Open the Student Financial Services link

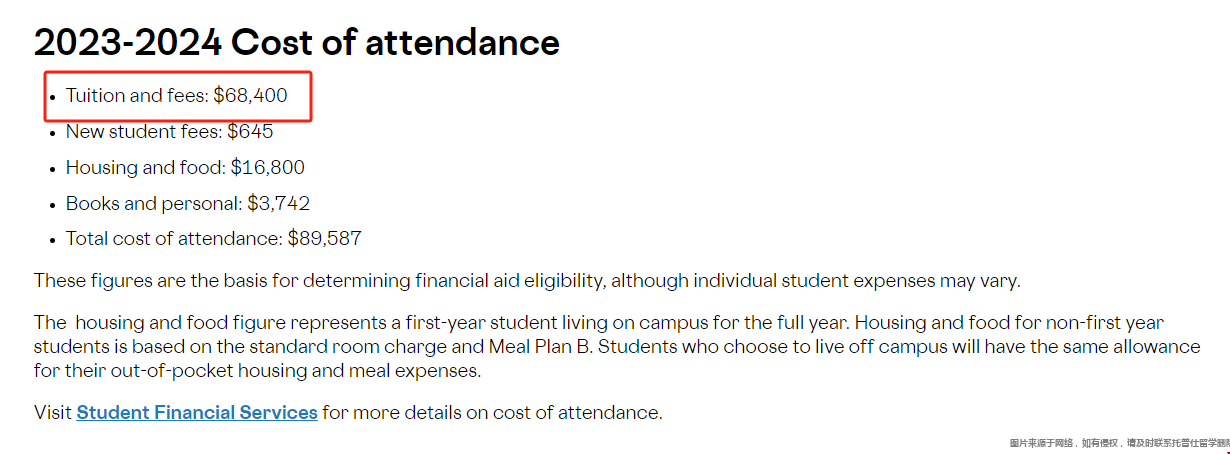197,412
